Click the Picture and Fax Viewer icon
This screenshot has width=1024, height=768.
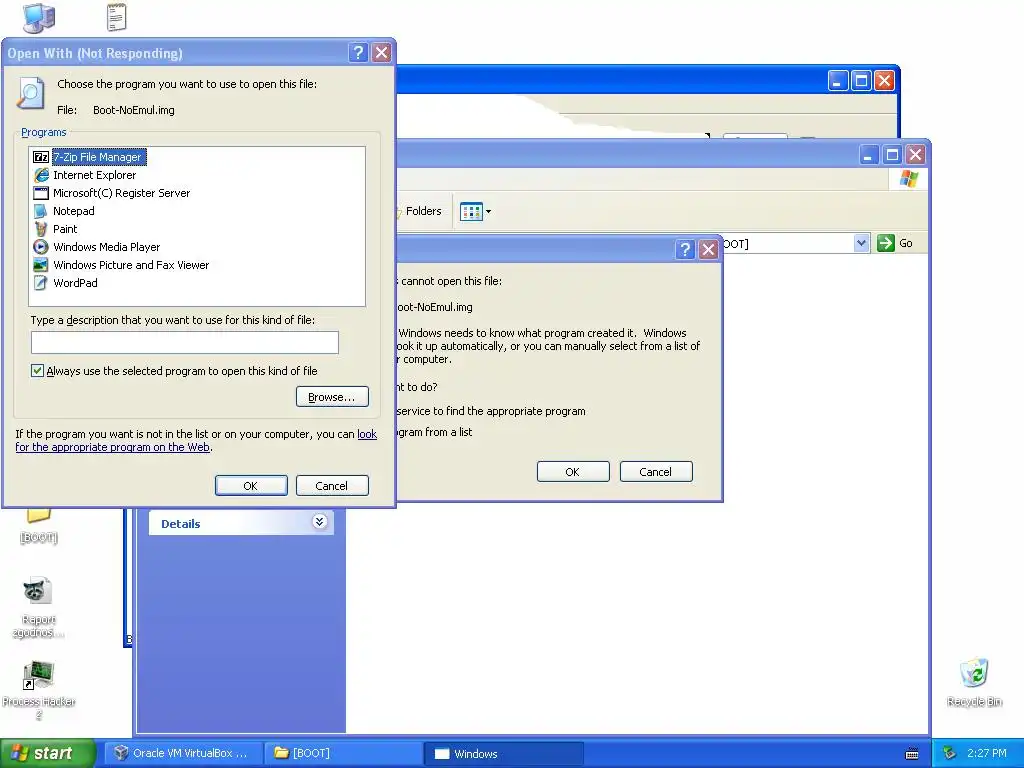point(40,264)
